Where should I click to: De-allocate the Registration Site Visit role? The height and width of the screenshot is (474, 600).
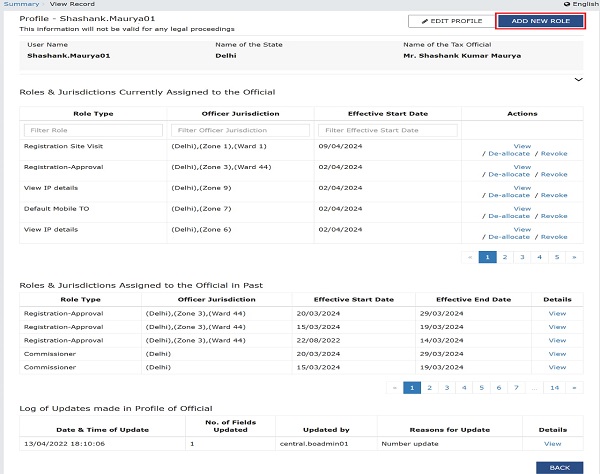(509, 153)
